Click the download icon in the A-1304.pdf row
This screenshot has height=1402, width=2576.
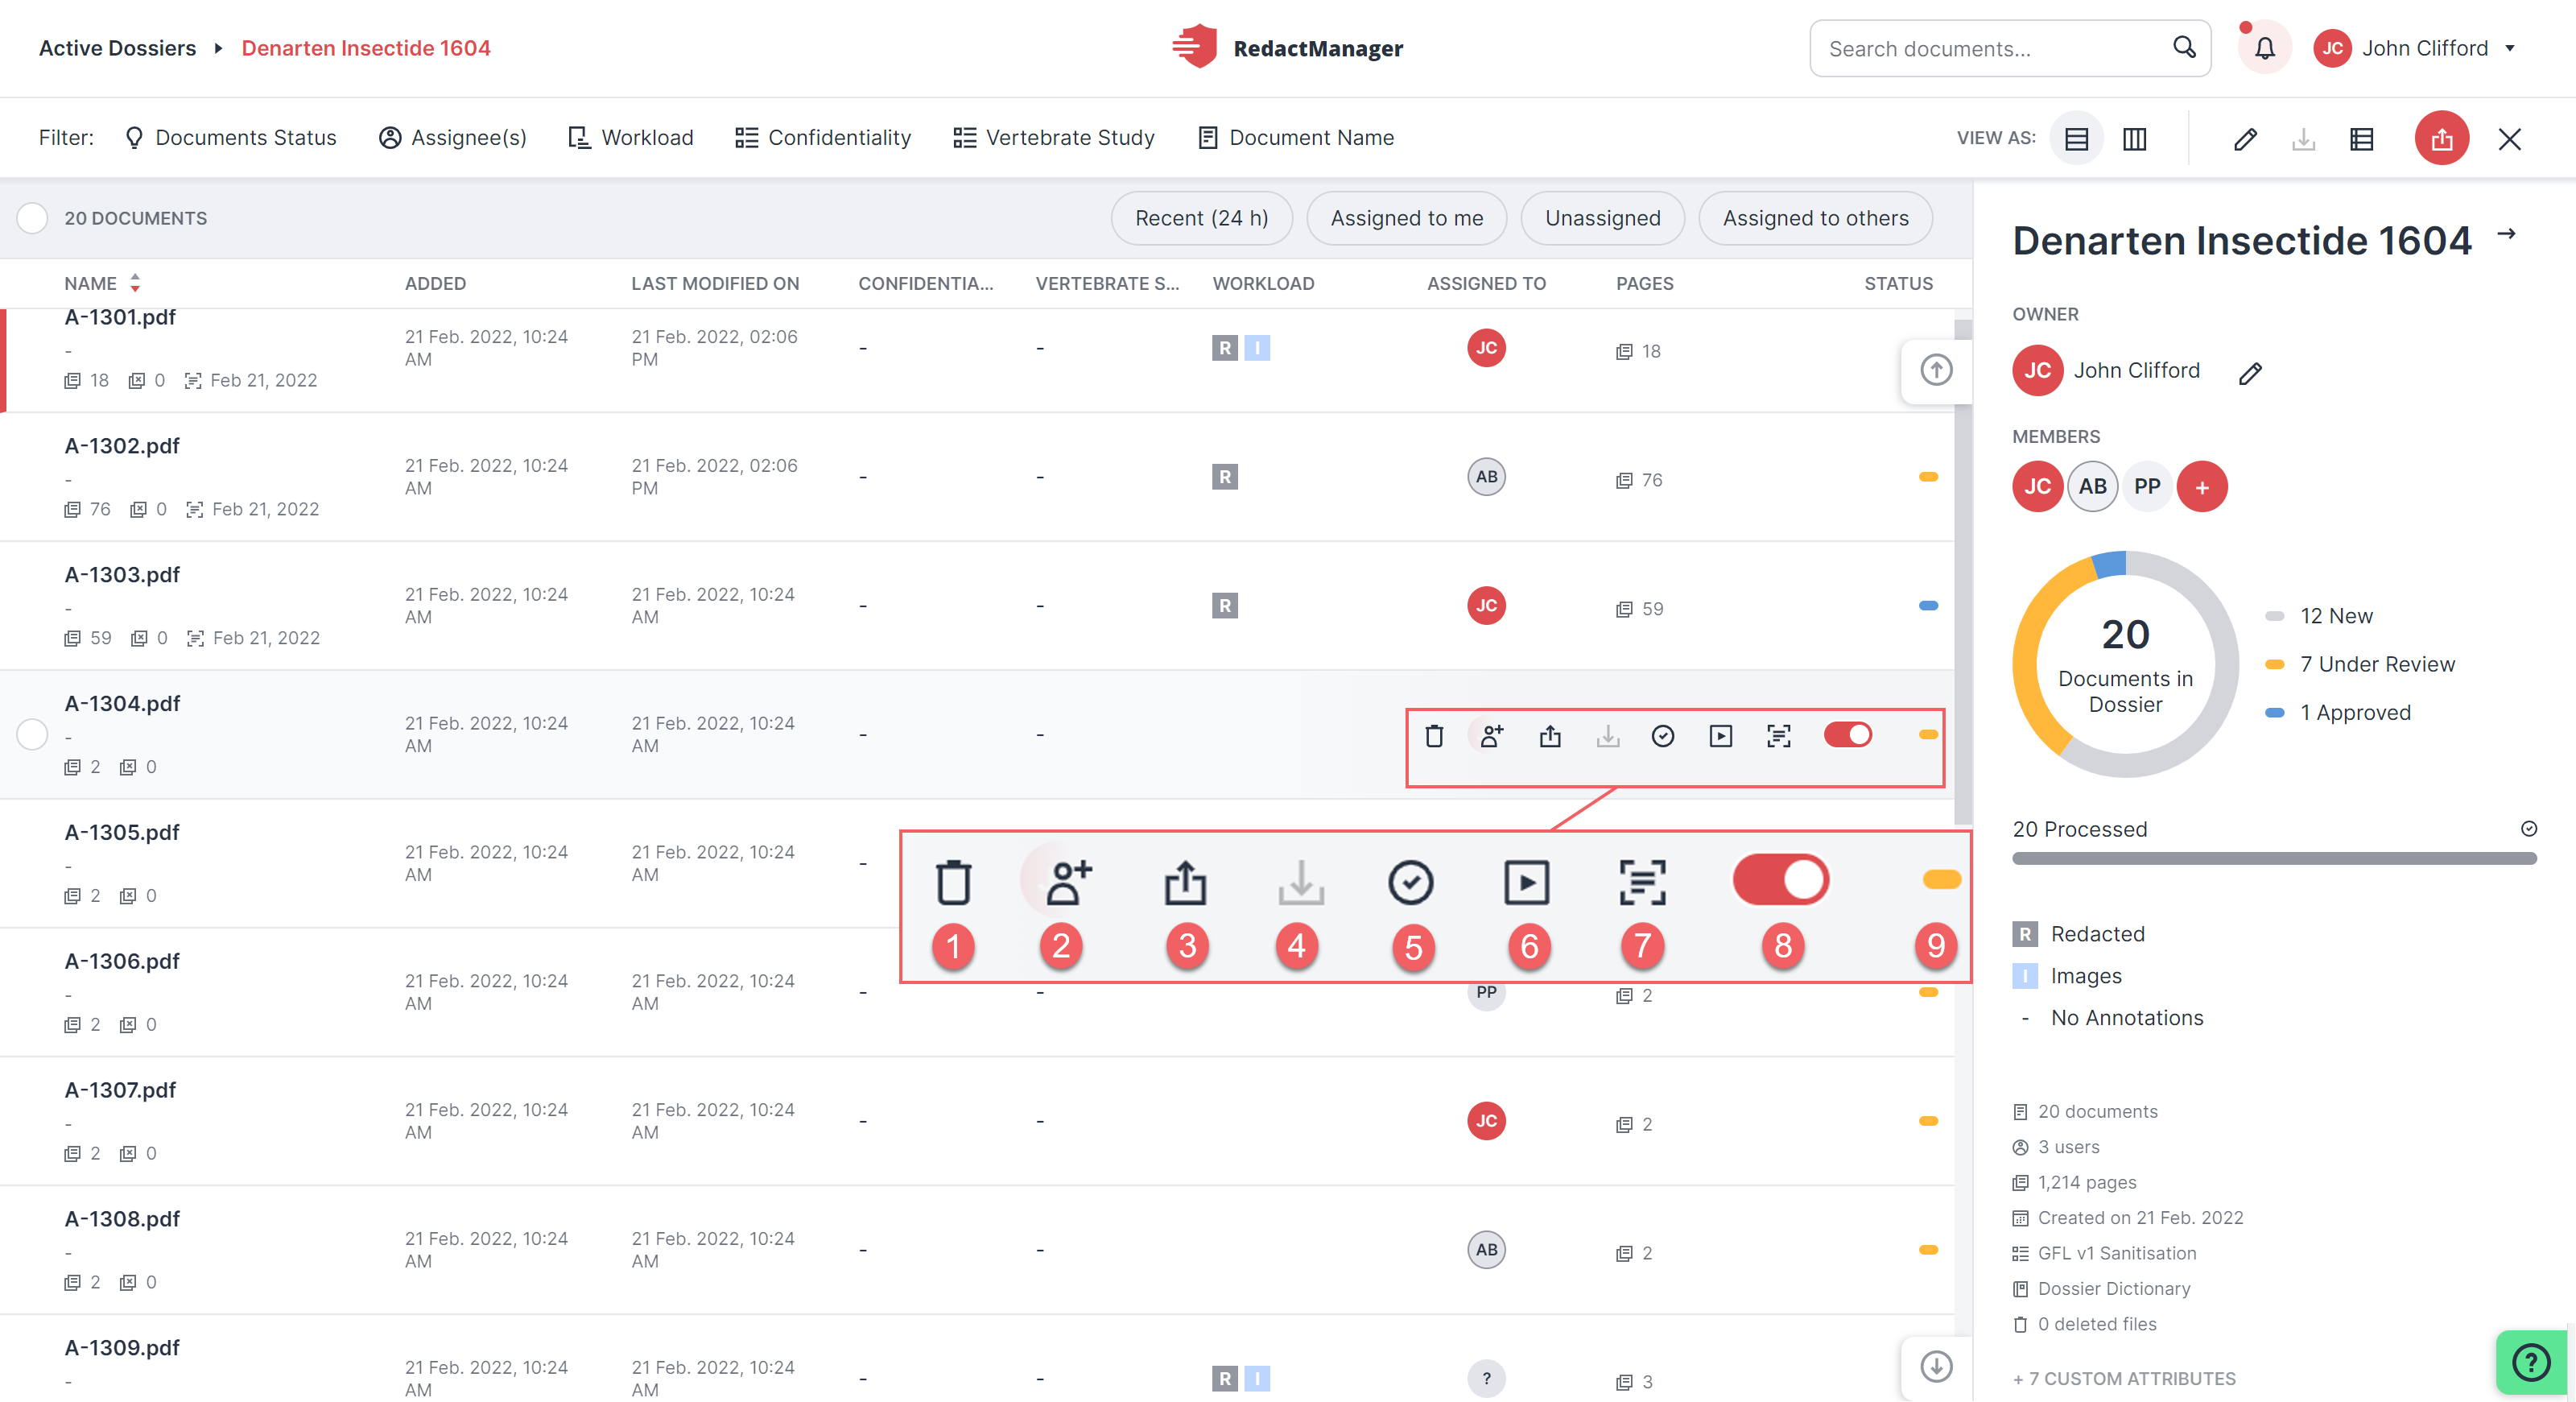[x=1608, y=736]
